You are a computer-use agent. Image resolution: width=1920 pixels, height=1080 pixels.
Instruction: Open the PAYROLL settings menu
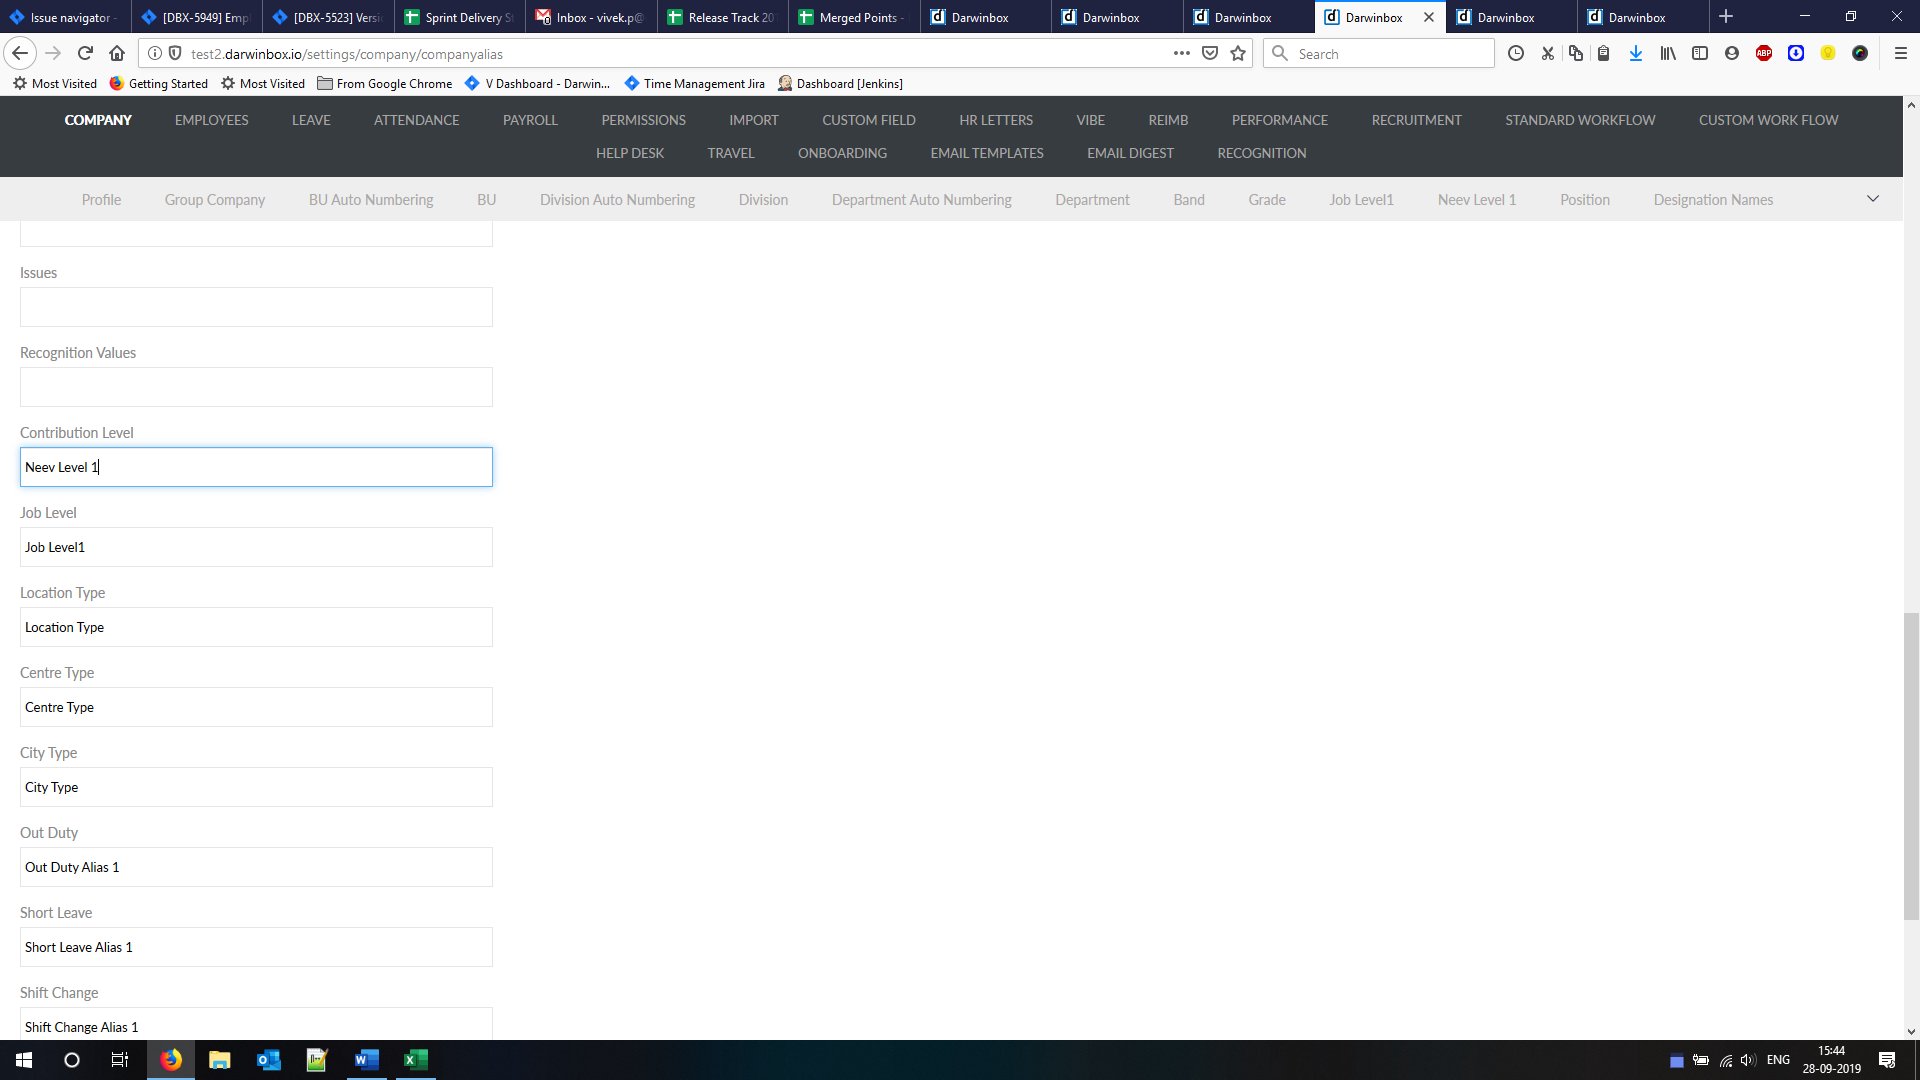click(x=530, y=120)
